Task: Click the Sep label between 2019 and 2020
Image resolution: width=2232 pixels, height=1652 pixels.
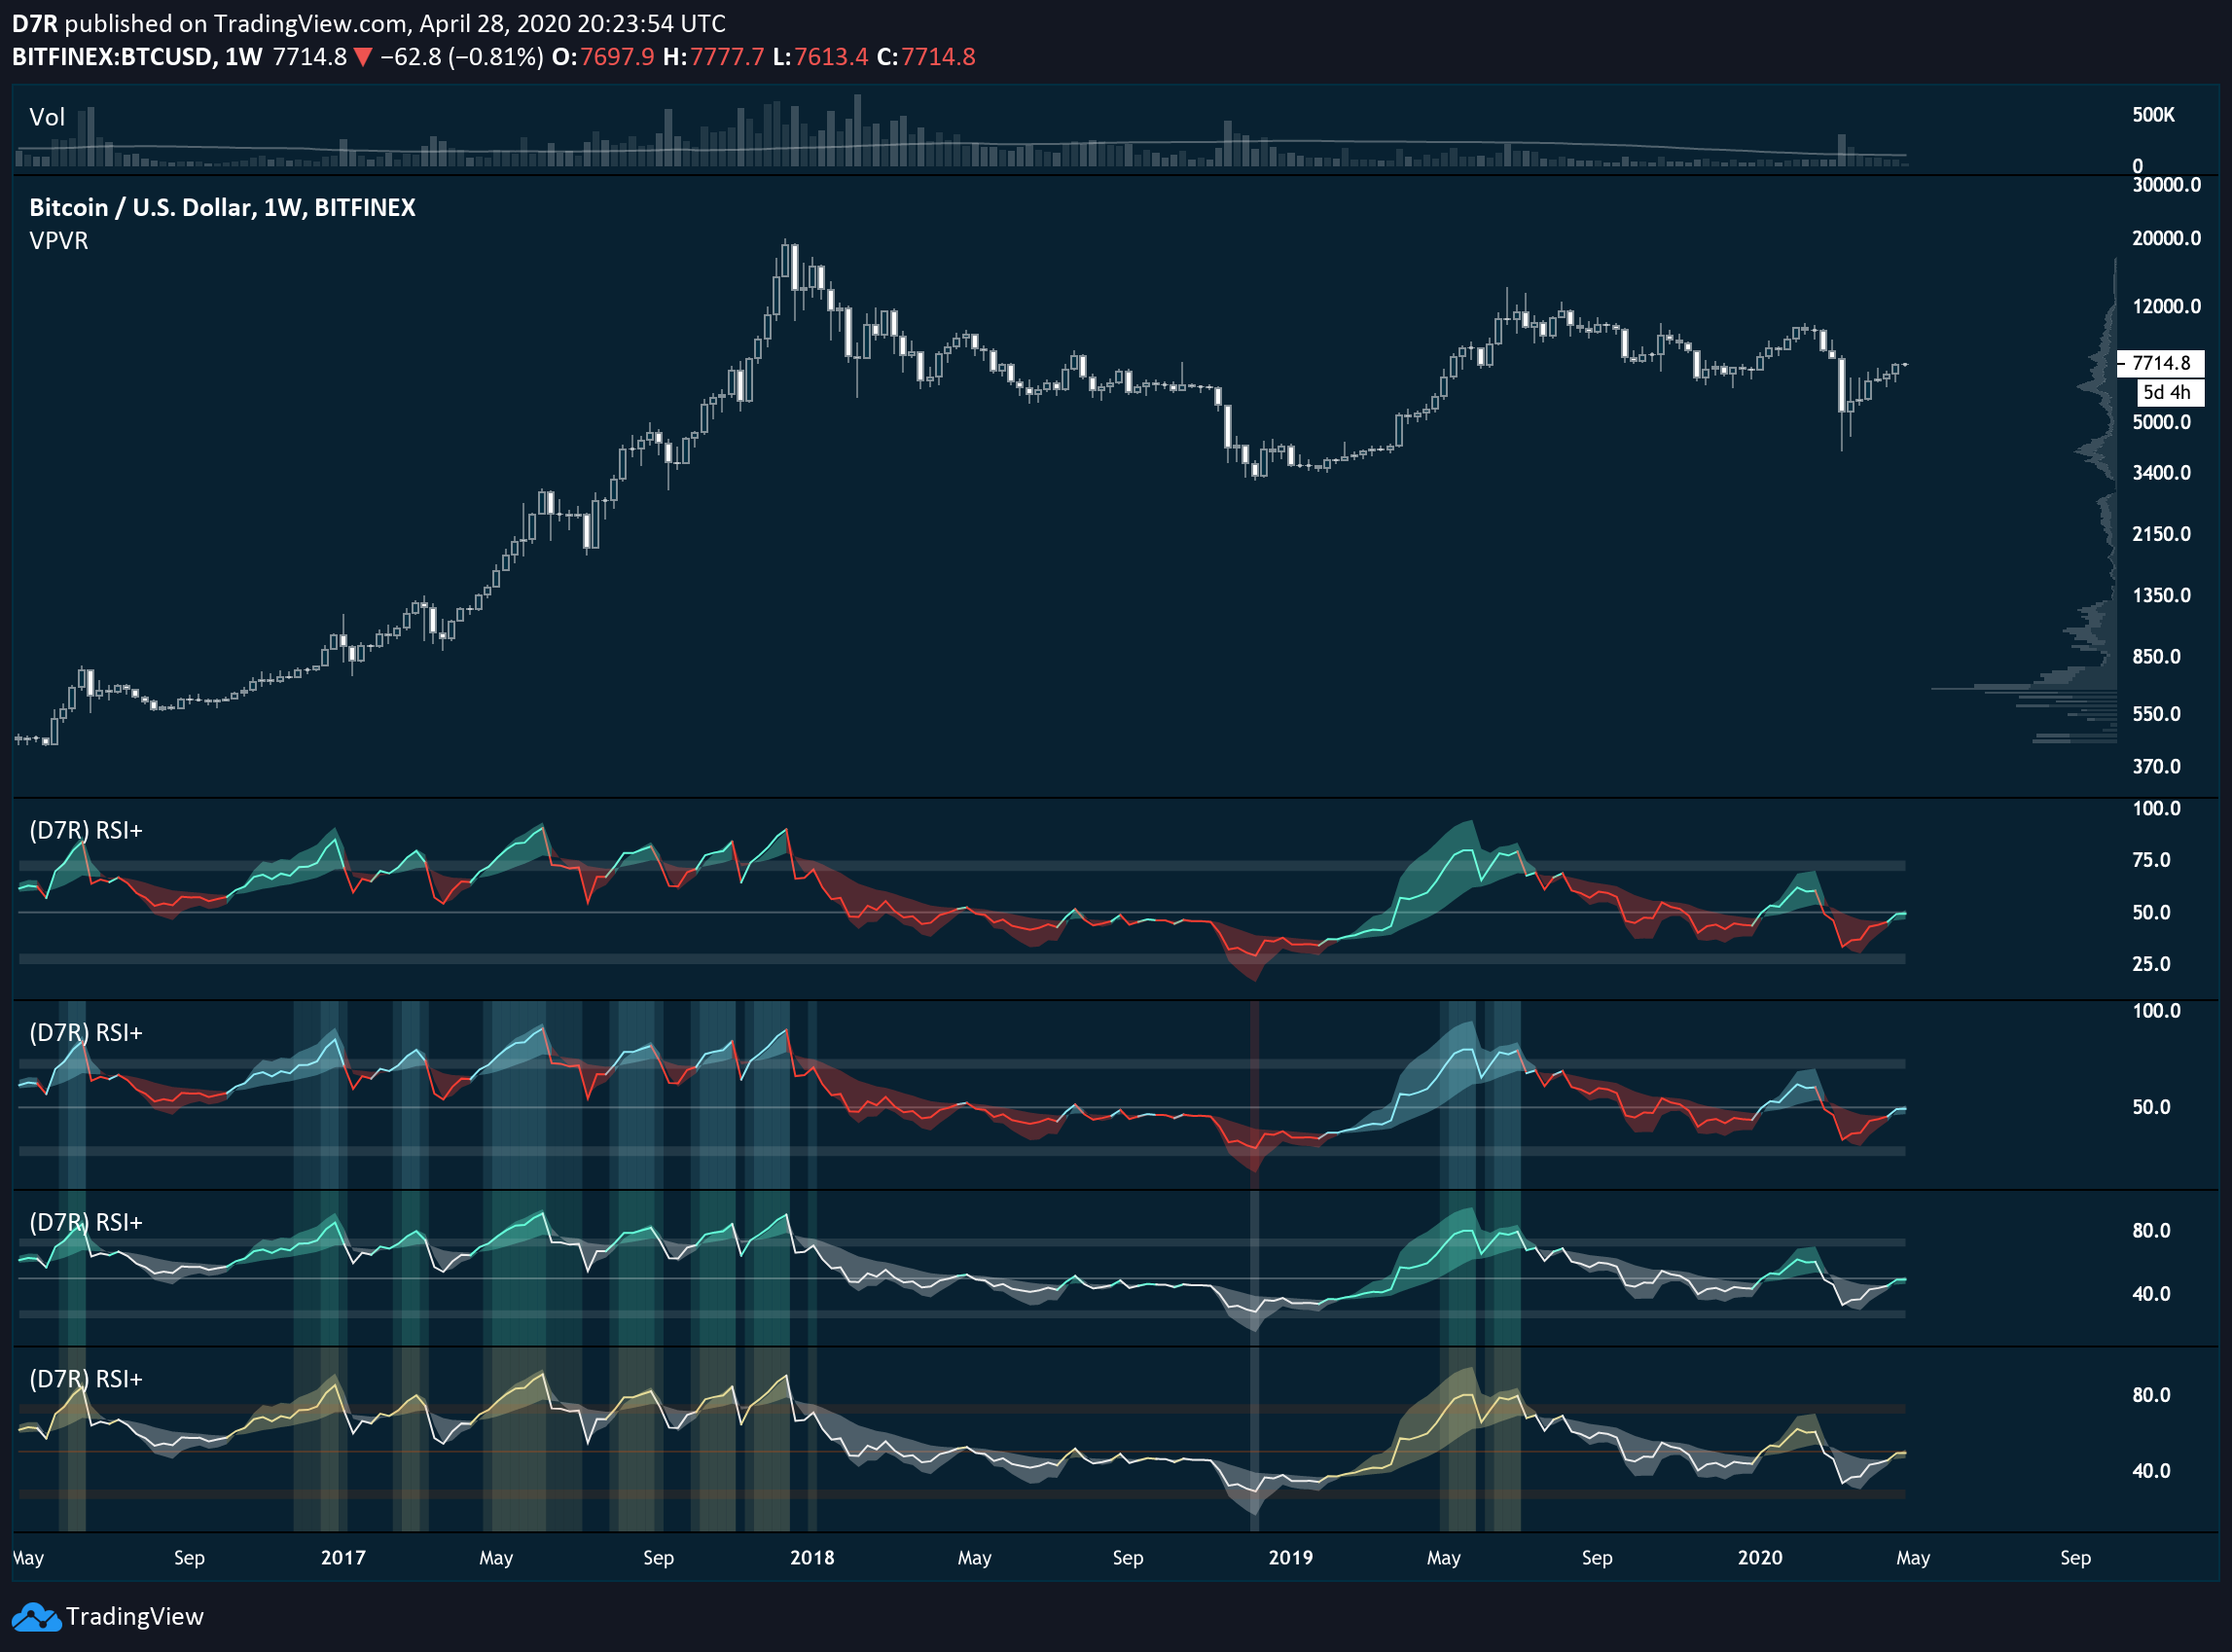Action: [1597, 1558]
